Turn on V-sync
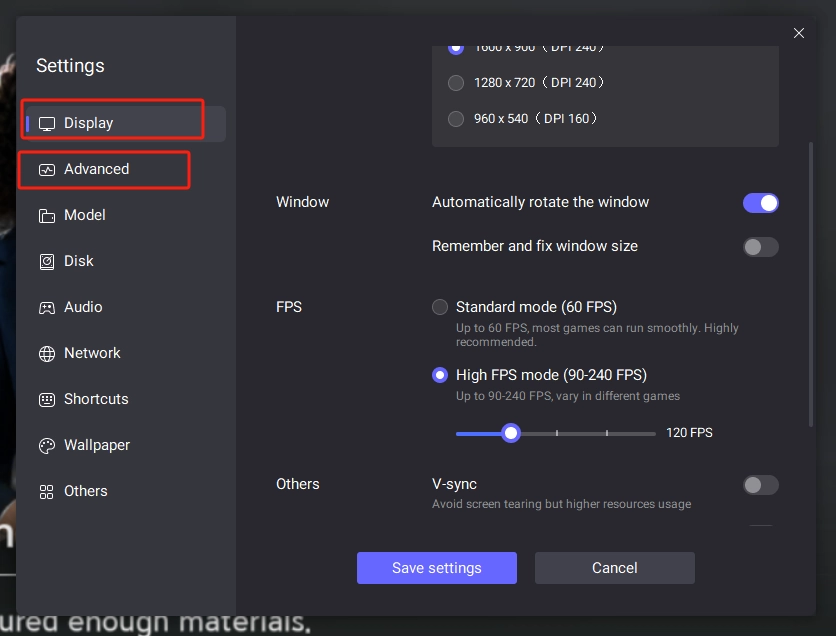 [761, 484]
